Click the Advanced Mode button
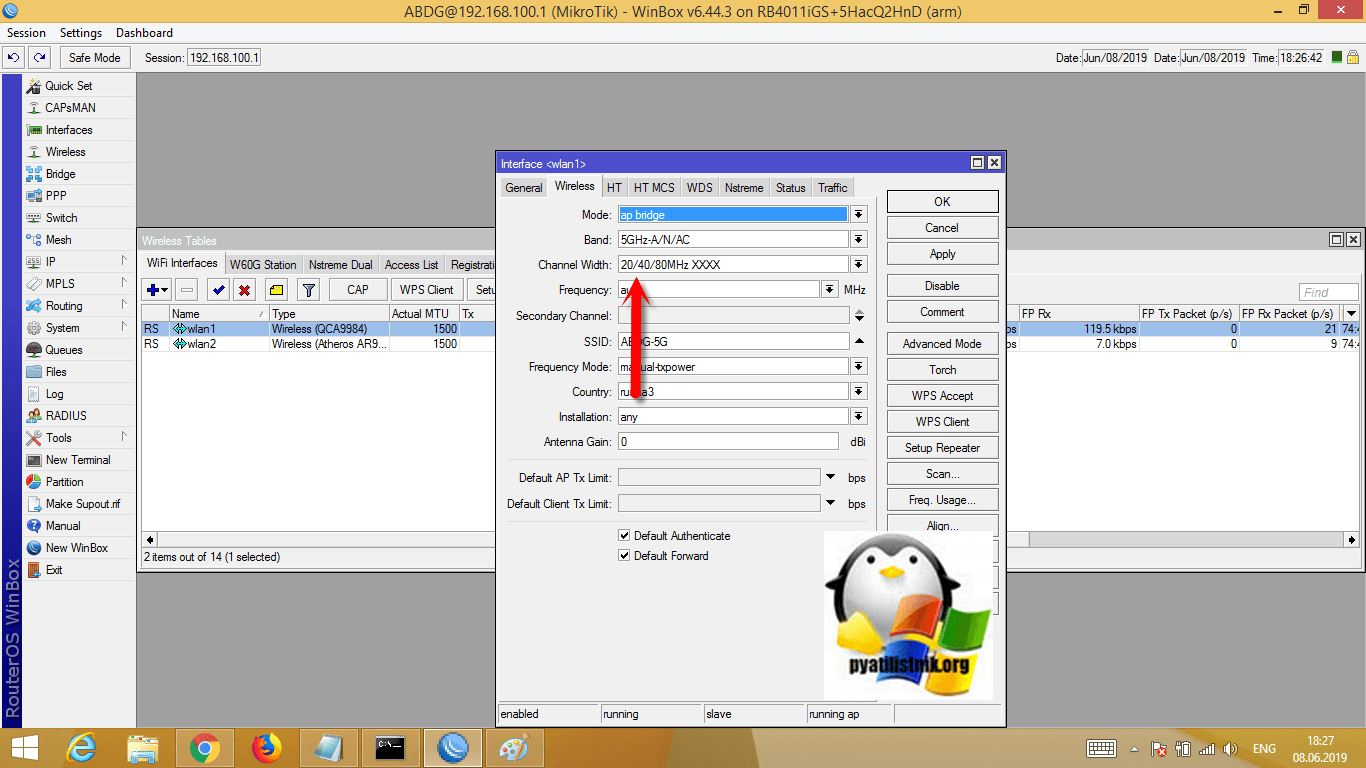The width and height of the screenshot is (1366, 768). coord(942,344)
